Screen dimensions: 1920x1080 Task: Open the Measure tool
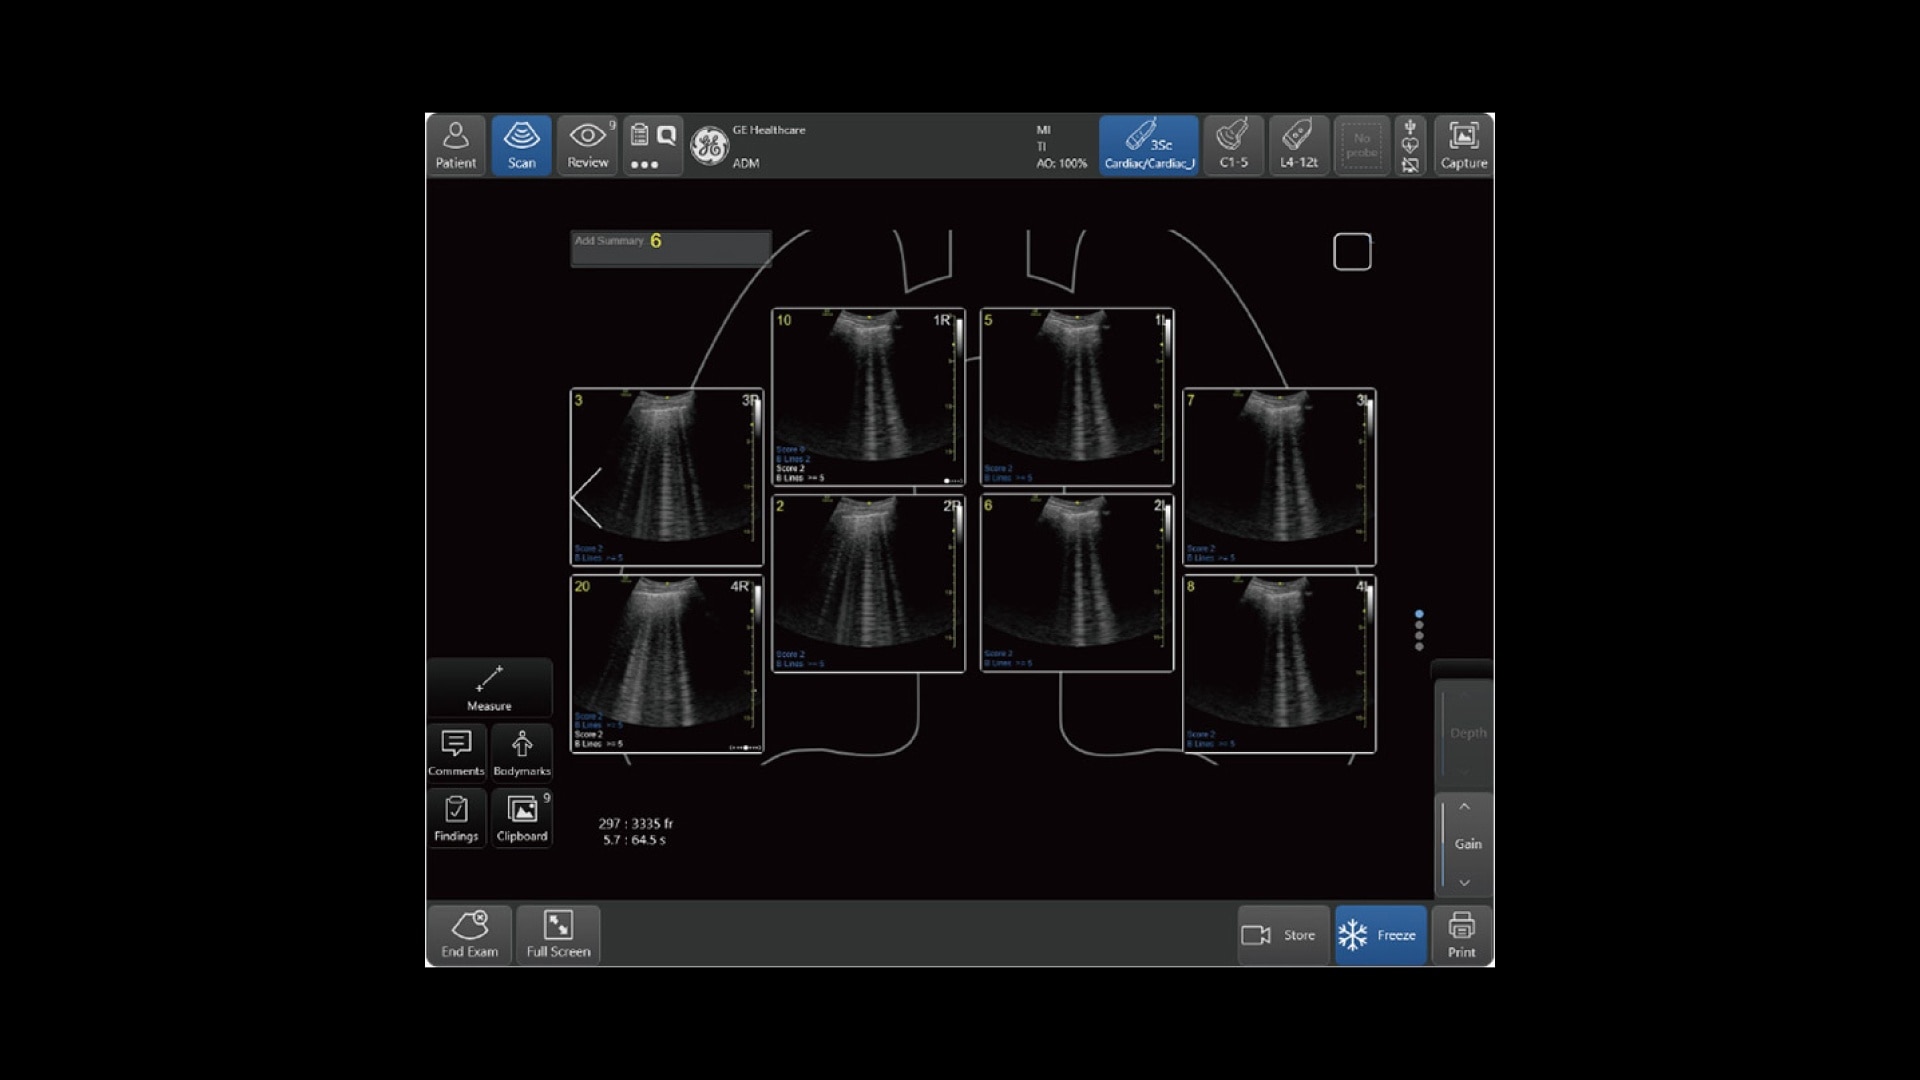coord(489,688)
